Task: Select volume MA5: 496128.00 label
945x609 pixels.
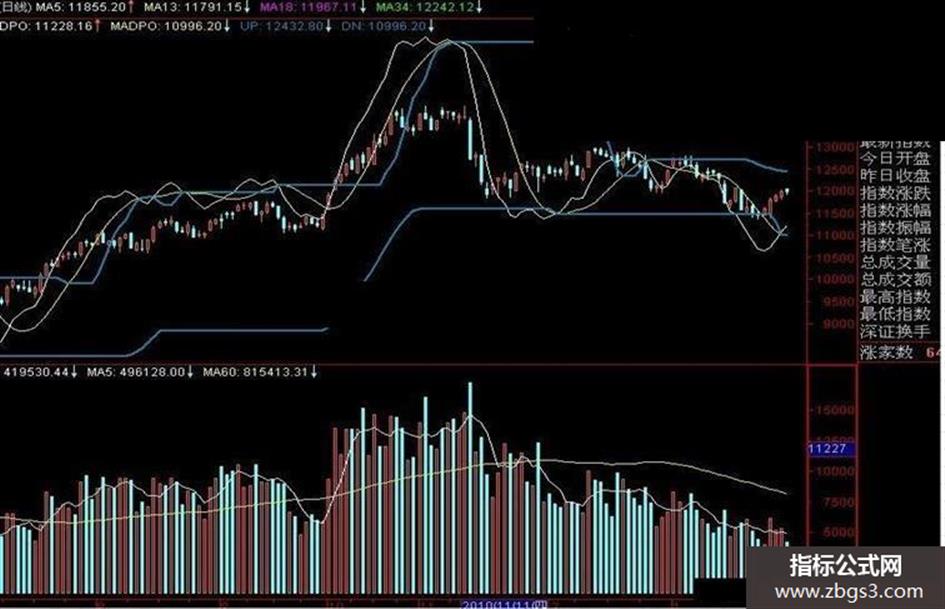Action: (140, 372)
